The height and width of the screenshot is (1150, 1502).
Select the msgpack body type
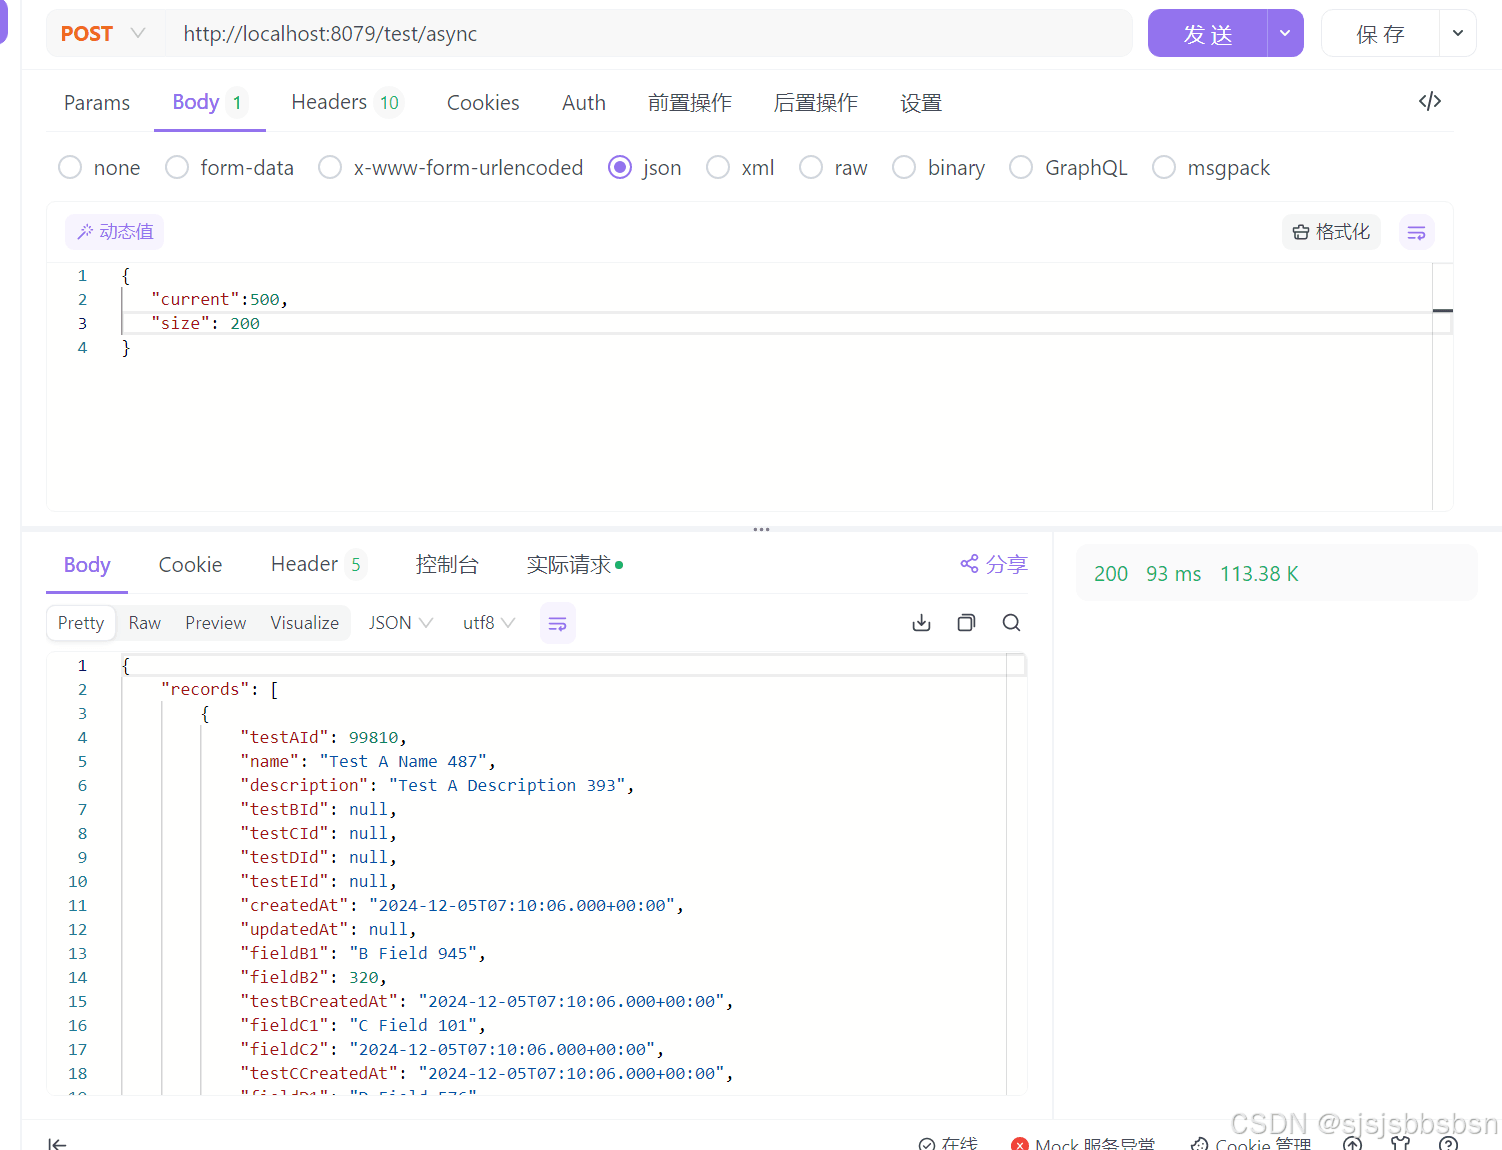pyautogui.click(x=1211, y=167)
